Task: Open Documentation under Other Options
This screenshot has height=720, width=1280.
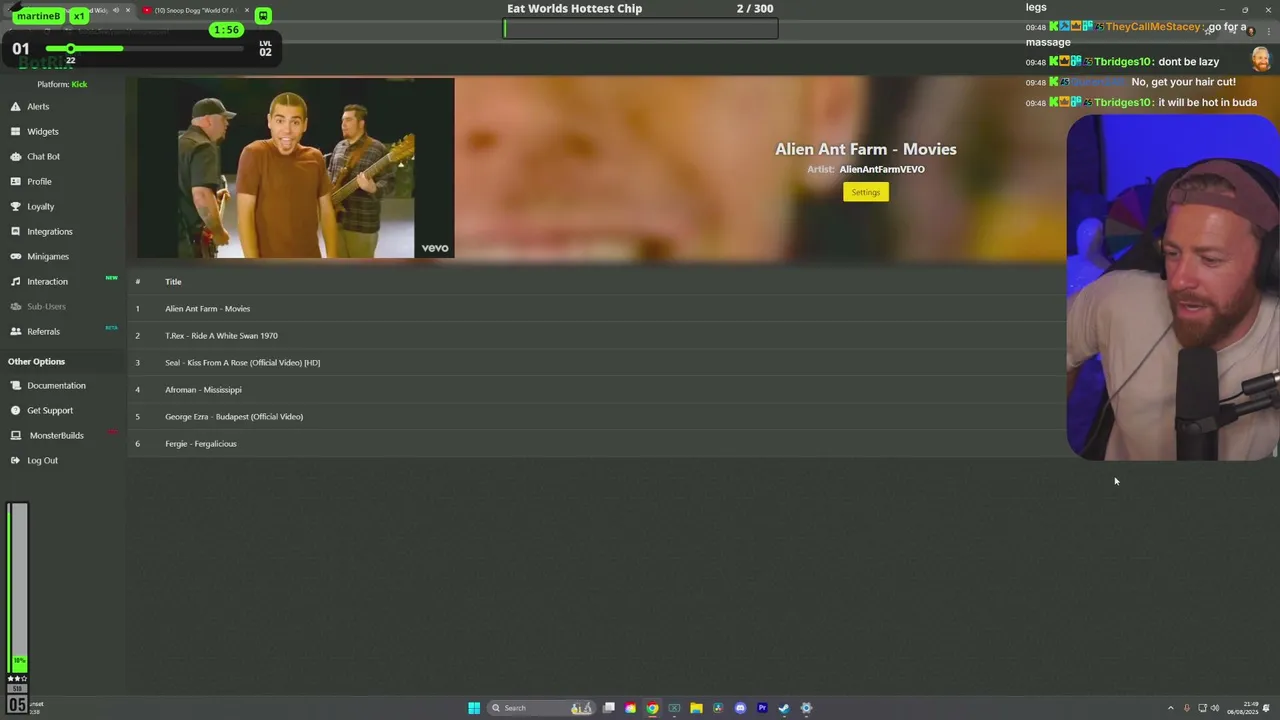Action: pos(56,385)
